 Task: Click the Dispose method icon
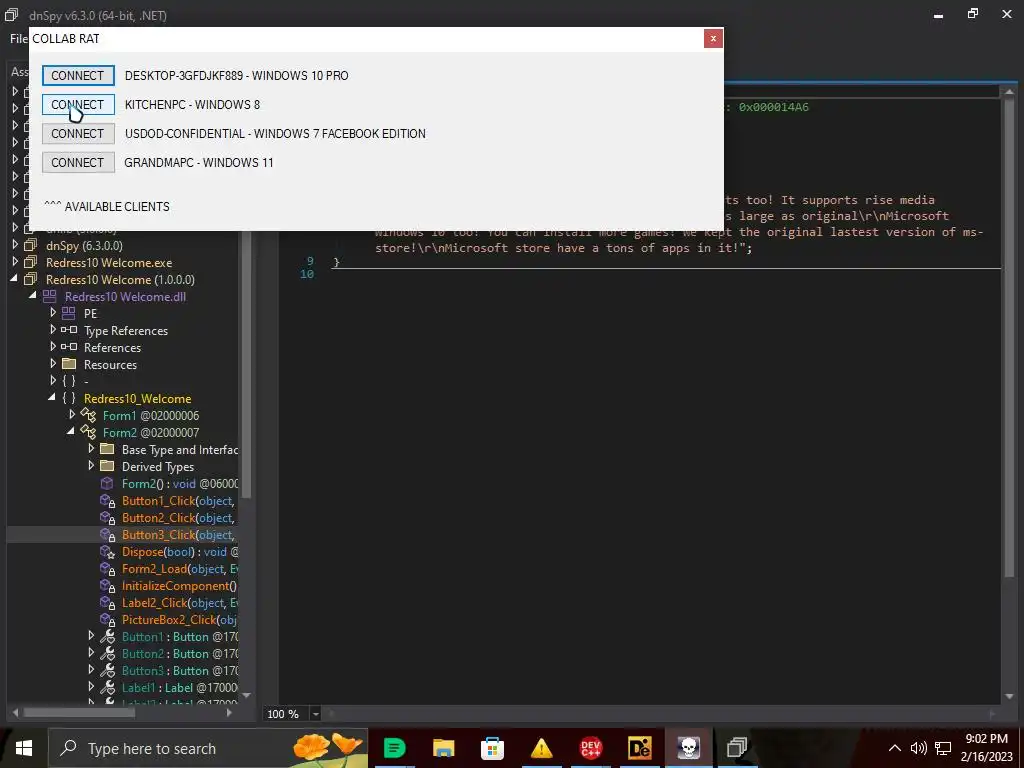108,552
